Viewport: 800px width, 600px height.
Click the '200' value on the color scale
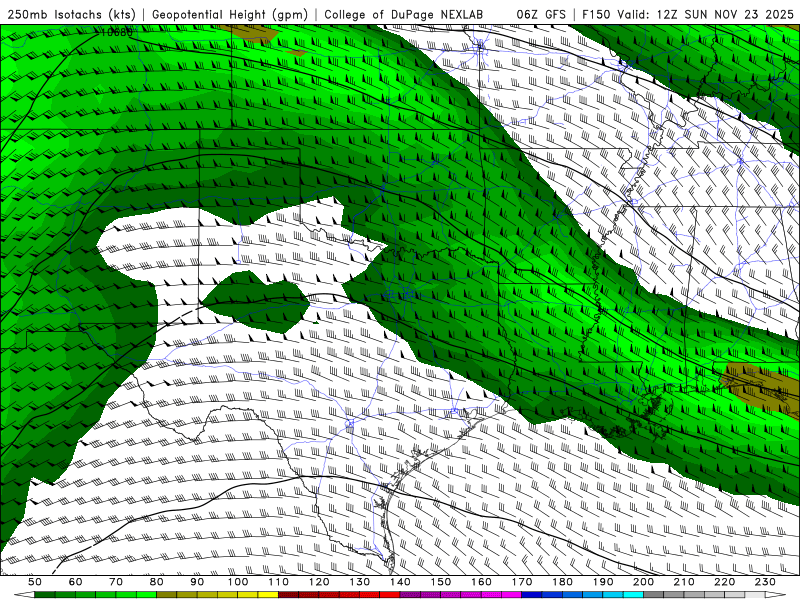(643, 582)
